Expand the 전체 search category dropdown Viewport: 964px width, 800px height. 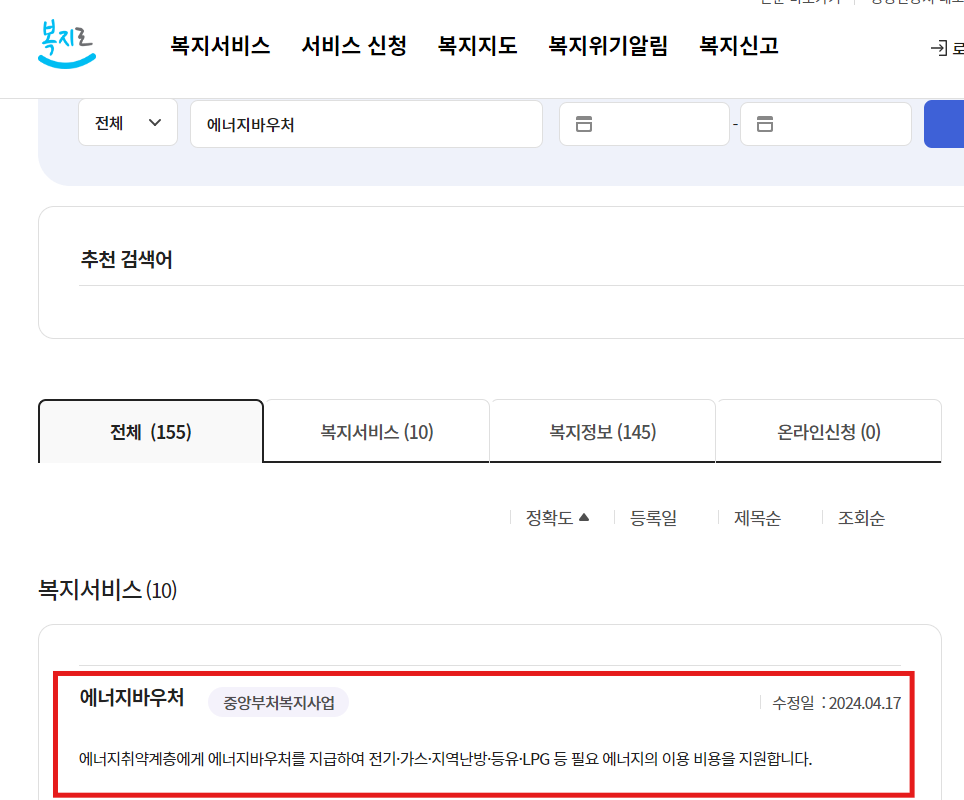click(128, 123)
